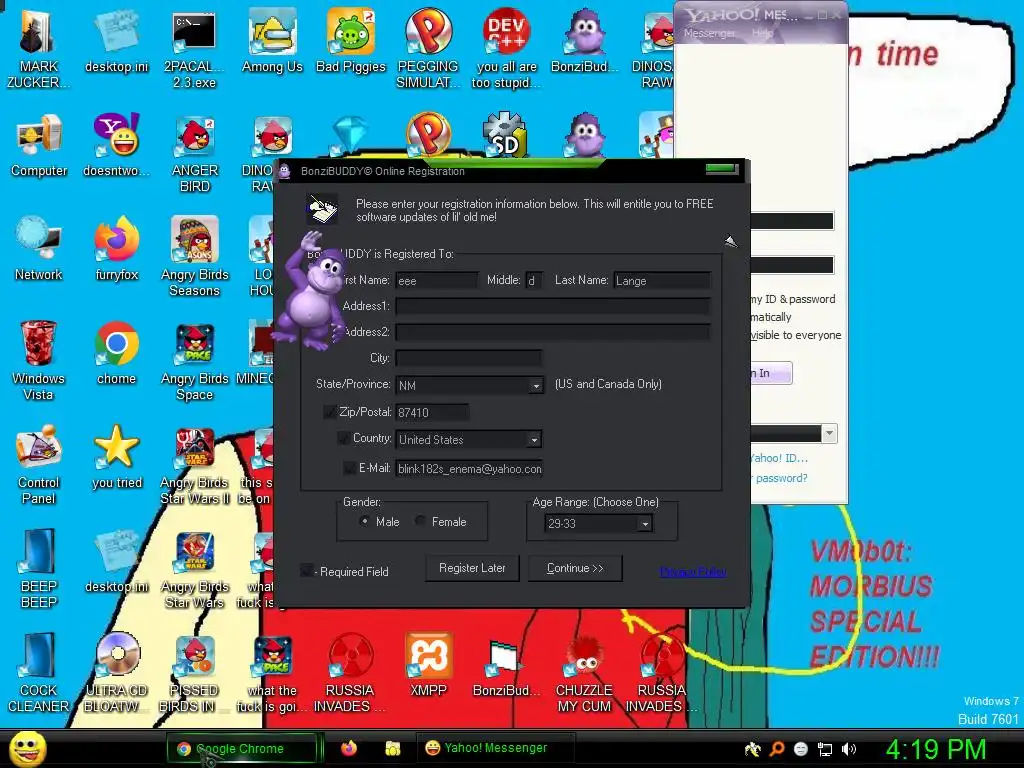Open the Yahoo 'doesntwo...' desktop icon
The width and height of the screenshot is (1024, 768).
pyautogui.click(x=116, y=145)
